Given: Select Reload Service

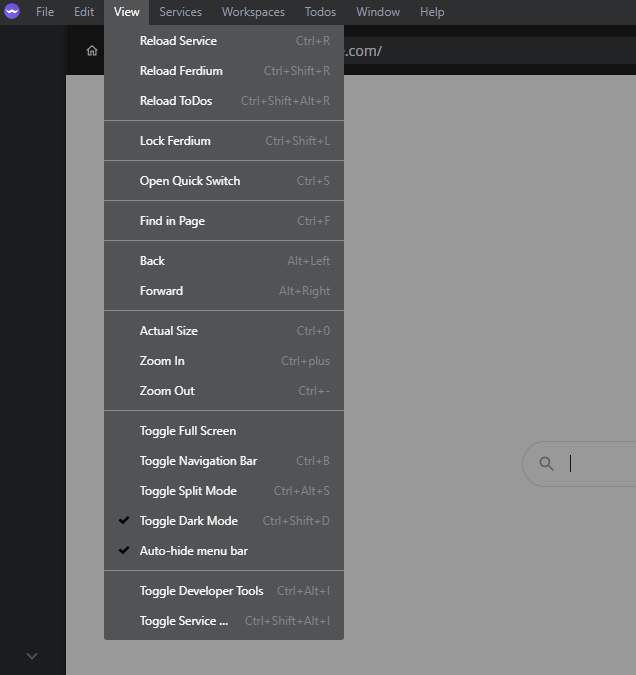Looking at the screenshot, I should point(224,41).
